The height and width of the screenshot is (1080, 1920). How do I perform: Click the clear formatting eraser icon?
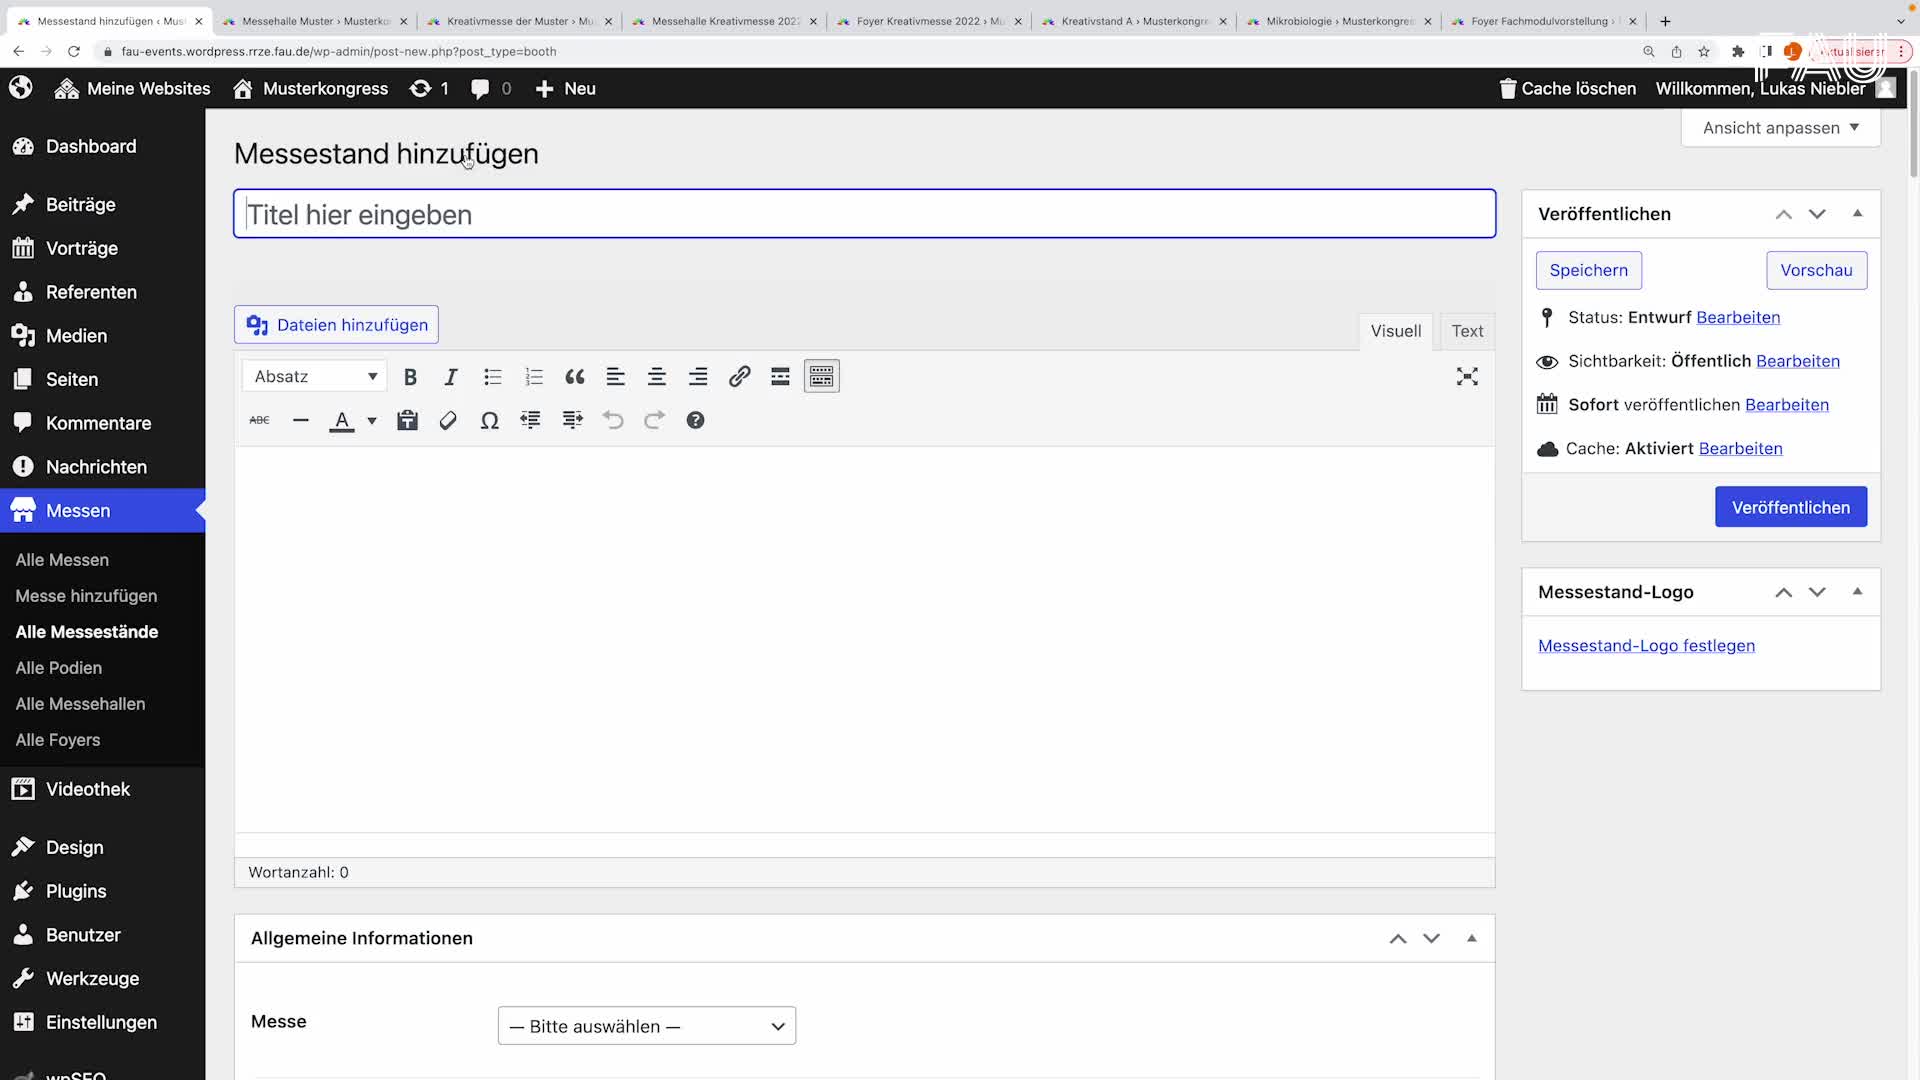click(448, 421)
